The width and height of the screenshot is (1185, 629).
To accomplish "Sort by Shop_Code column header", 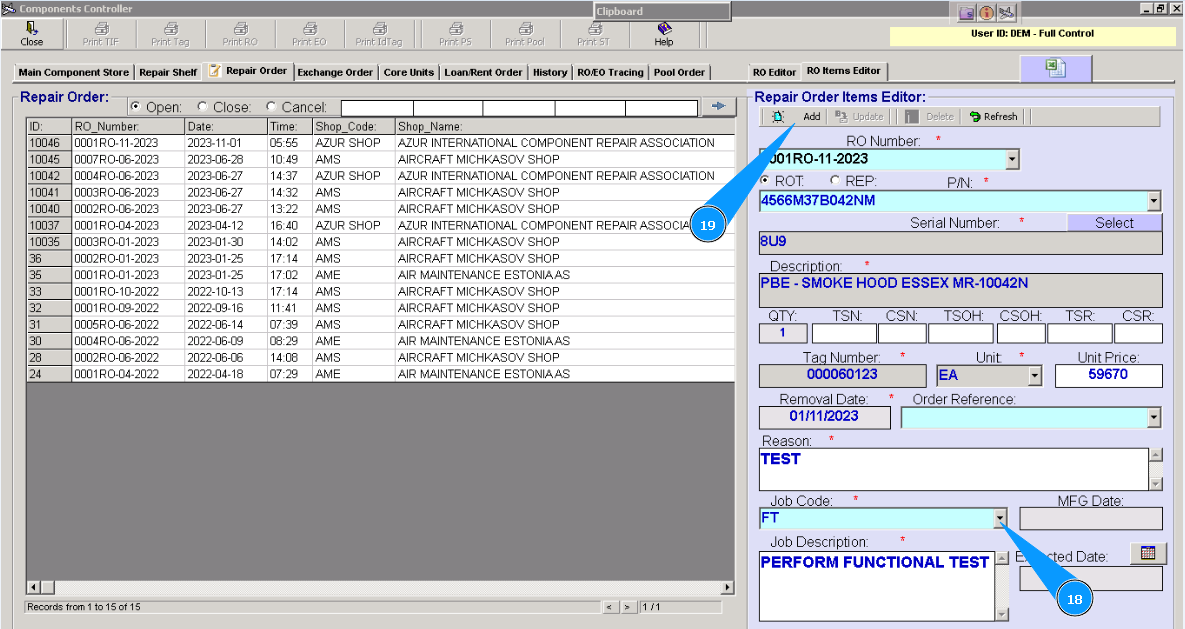I will tap(354, 126).
